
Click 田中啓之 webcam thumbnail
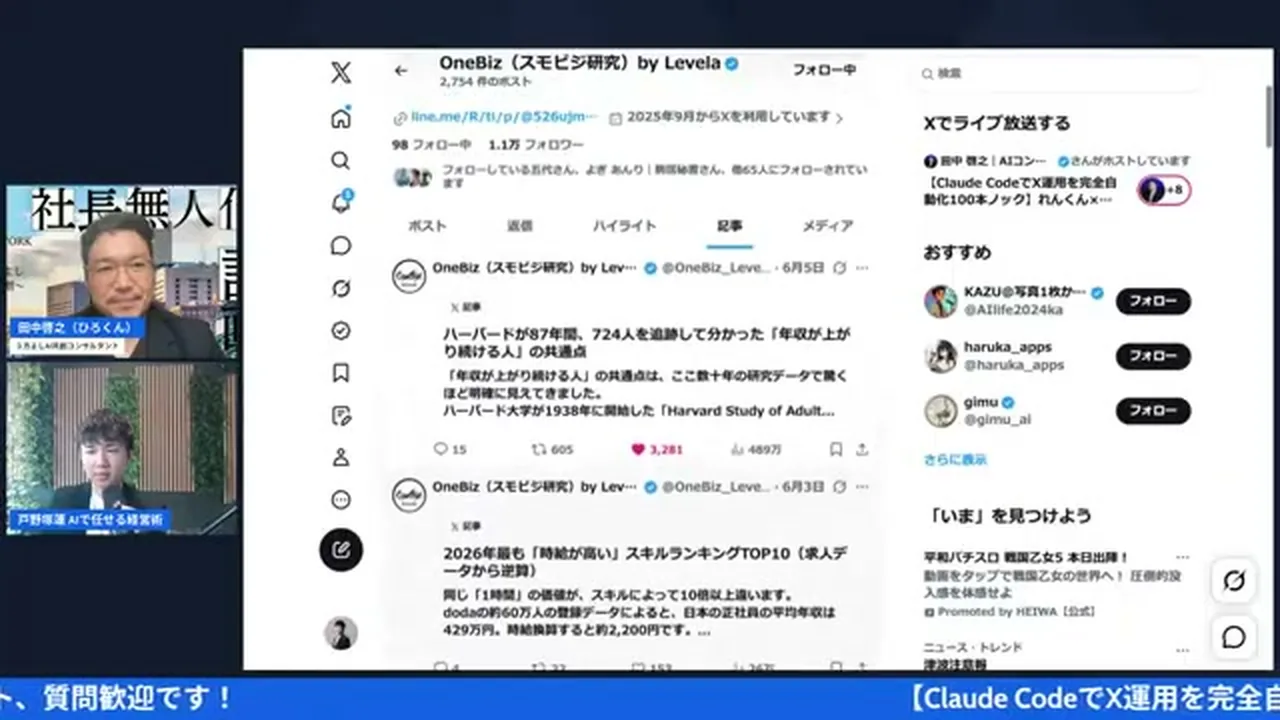tap(122, 271)
